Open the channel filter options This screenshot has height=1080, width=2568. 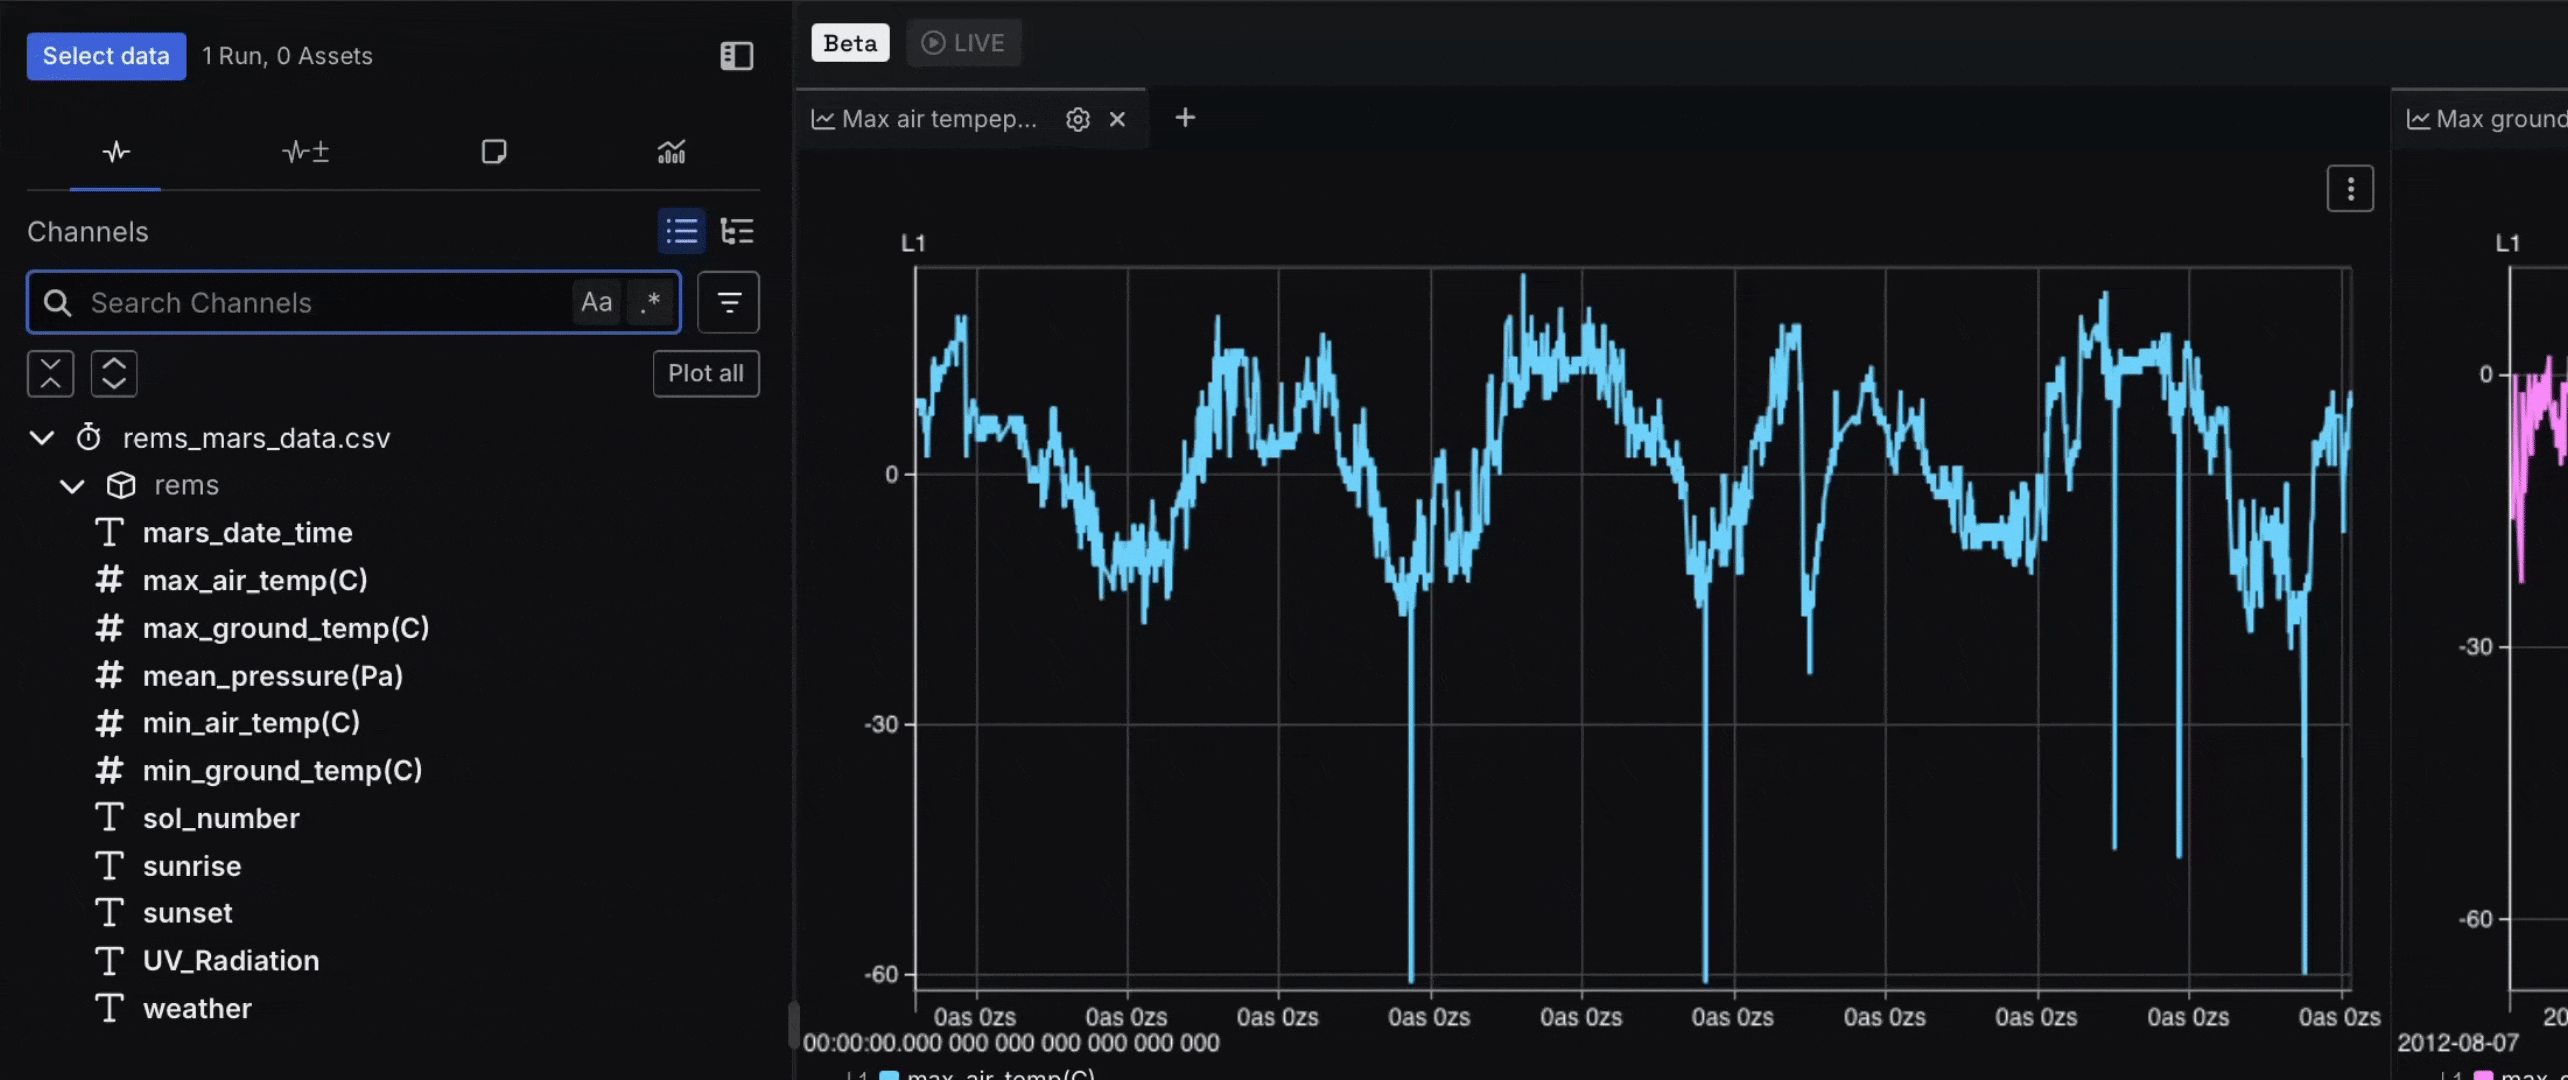click(x=728, y=302)
